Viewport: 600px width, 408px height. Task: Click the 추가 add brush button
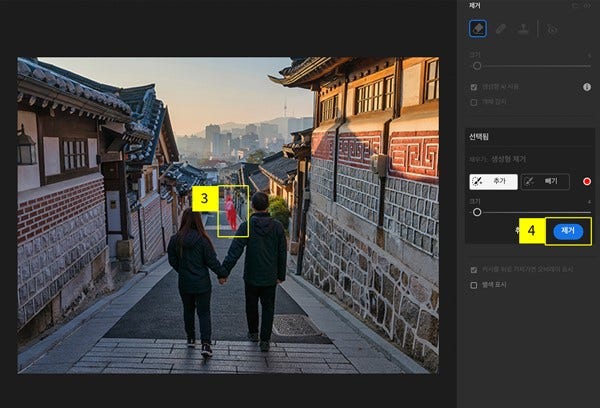[x=493, y=182]
